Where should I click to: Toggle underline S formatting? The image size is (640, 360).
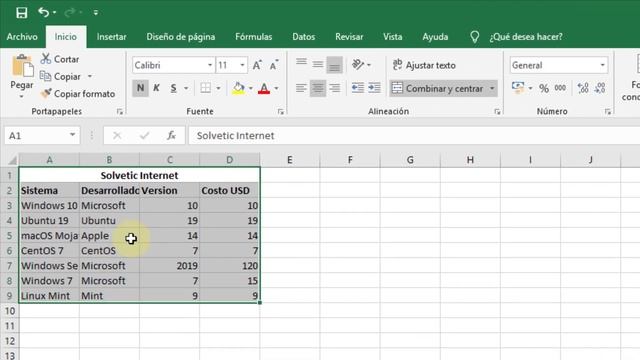(x=173, y=88)
